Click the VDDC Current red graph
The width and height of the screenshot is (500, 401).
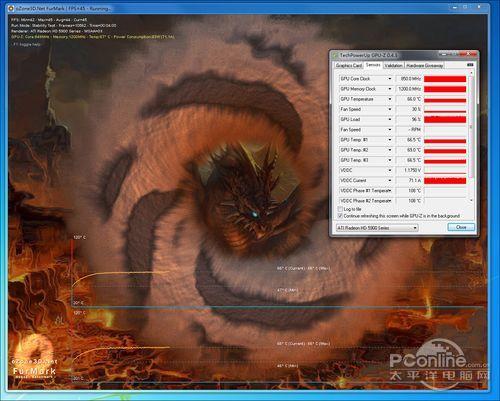(445, 180)
